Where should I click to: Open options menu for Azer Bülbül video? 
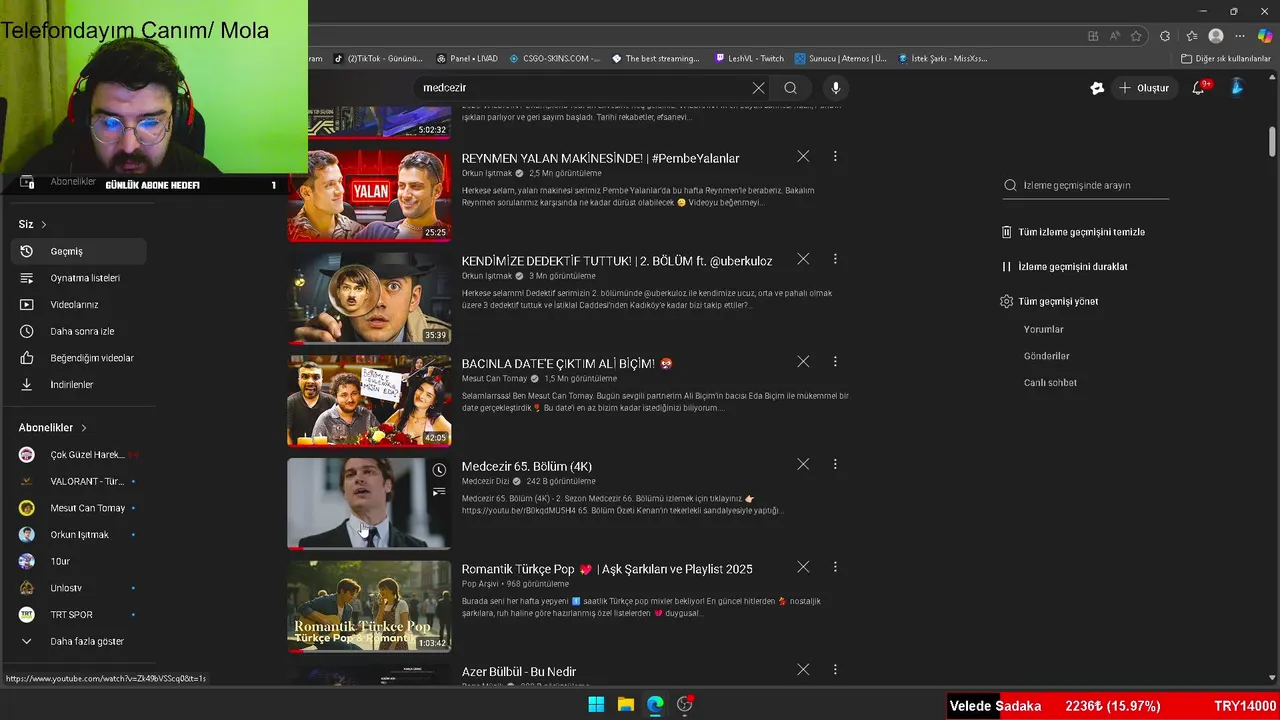835,669
